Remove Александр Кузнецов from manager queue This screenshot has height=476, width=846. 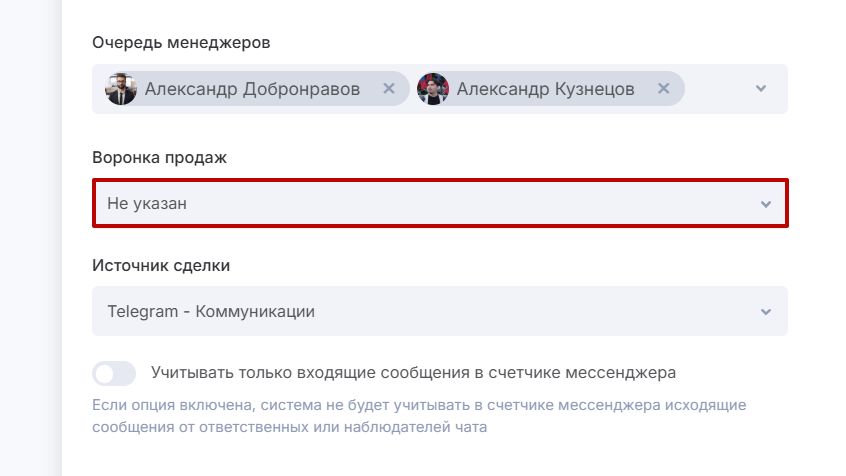click(663, 89)
